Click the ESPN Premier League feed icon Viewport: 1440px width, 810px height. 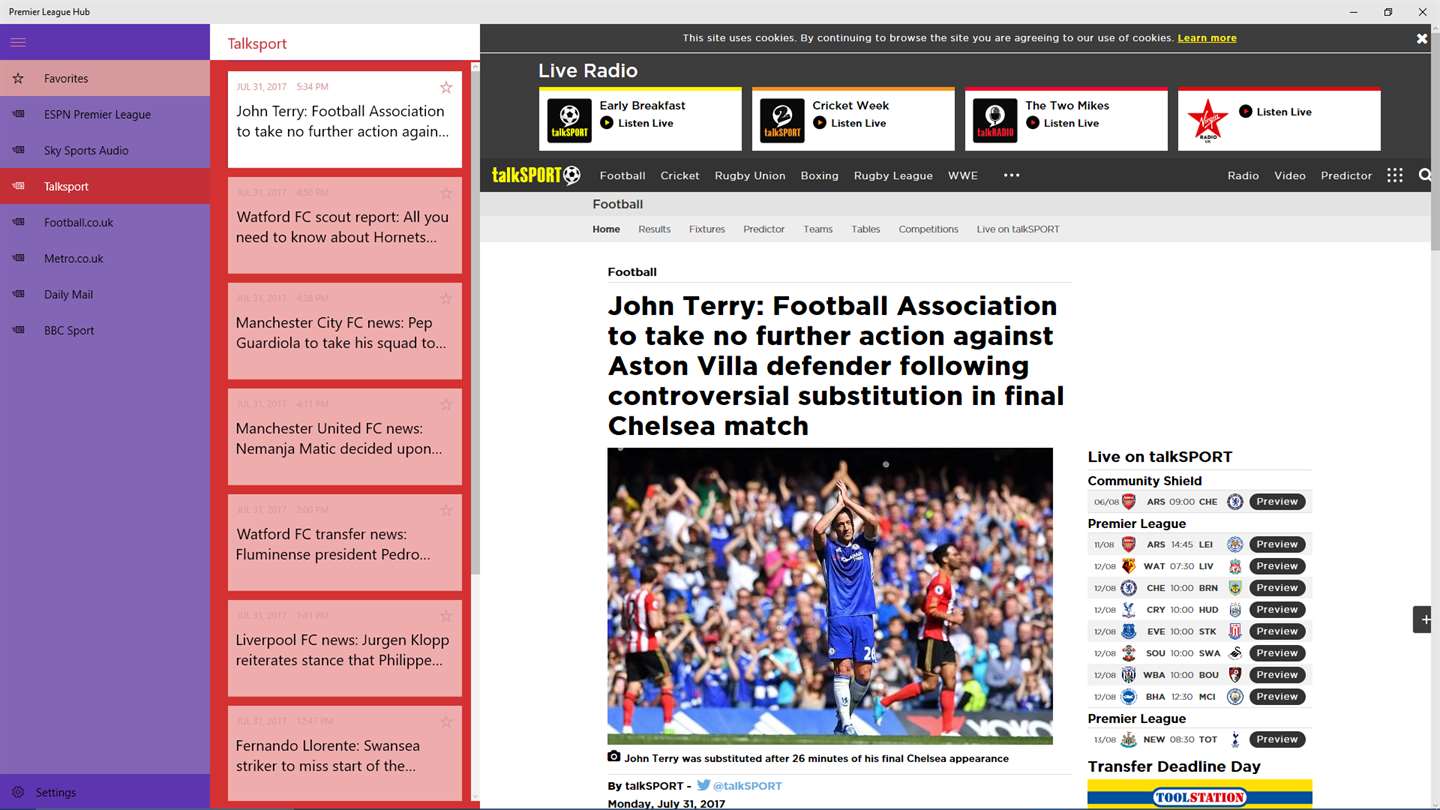click(x=18, y=114)
